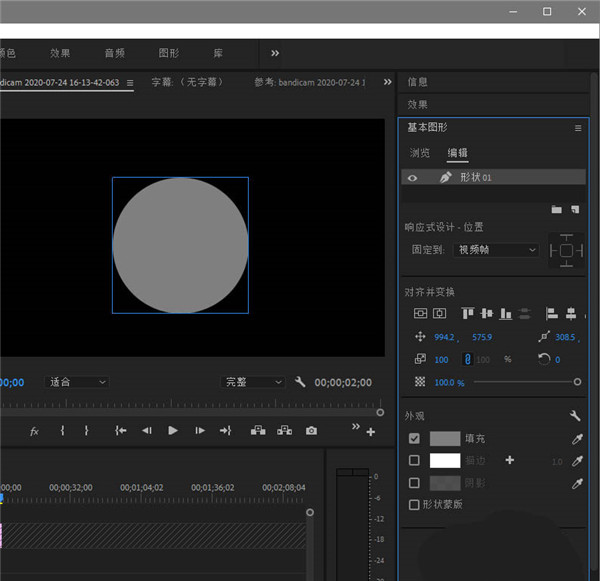600x581 pixels.
Task: Open the 效果 effects panel
Action: click(418, 104)
